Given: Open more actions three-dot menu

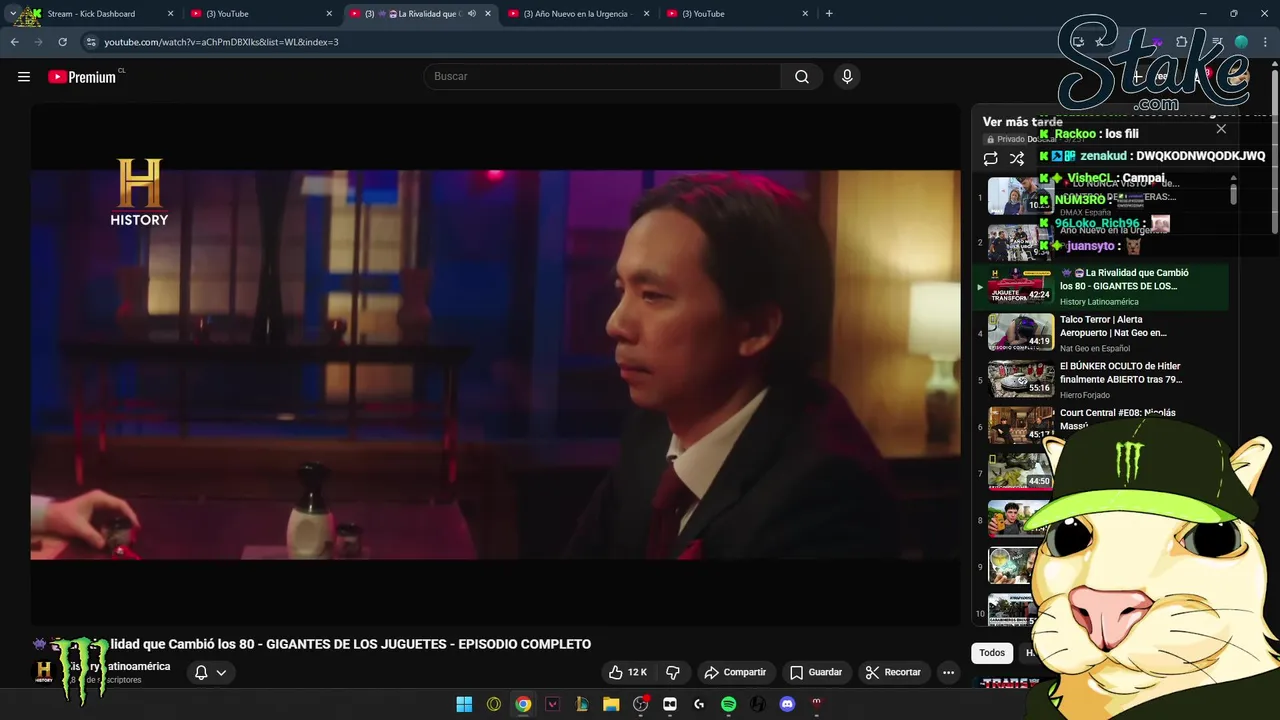Looking at the screenshot, I should click(x=948, y=672).
